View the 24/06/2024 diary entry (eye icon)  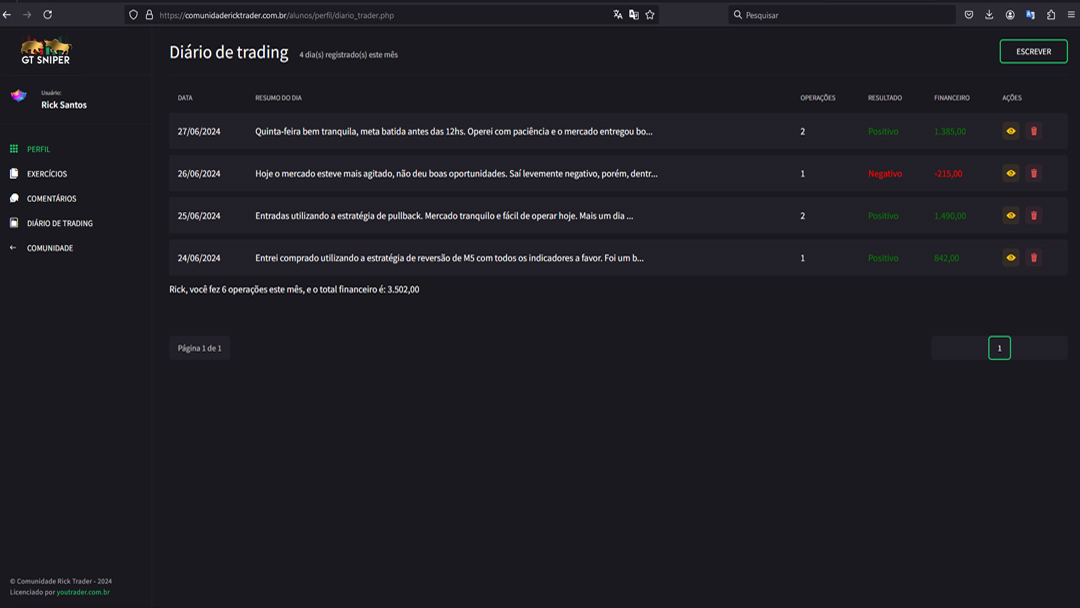tap(1011, 258)
